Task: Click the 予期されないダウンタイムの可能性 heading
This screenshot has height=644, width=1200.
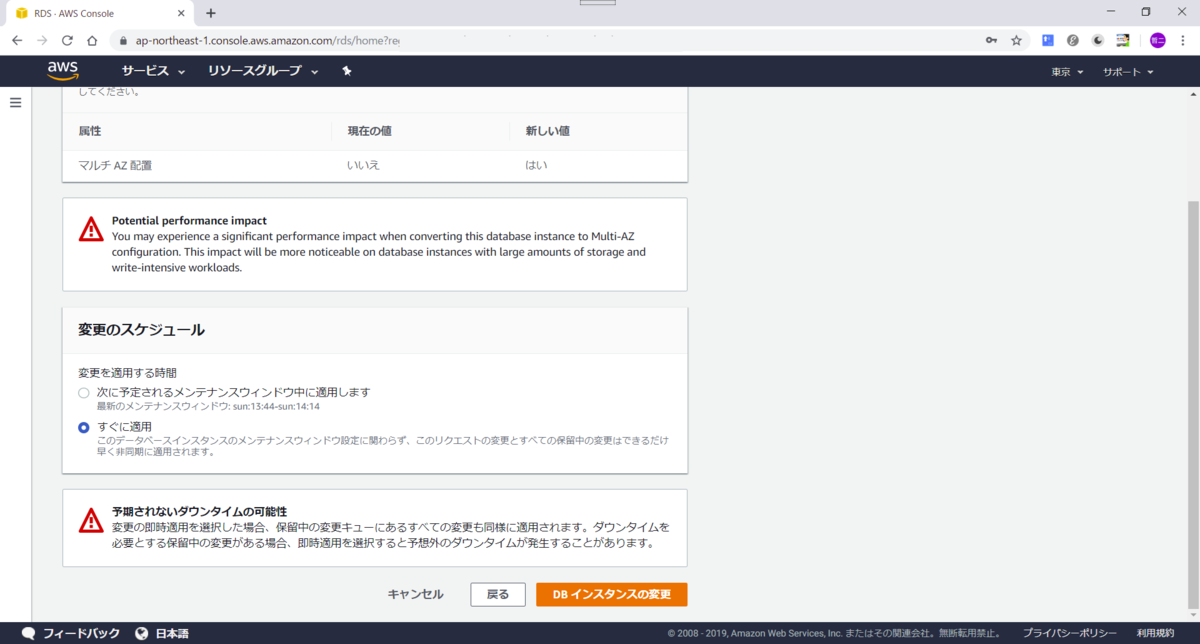Action: [200, 511]
